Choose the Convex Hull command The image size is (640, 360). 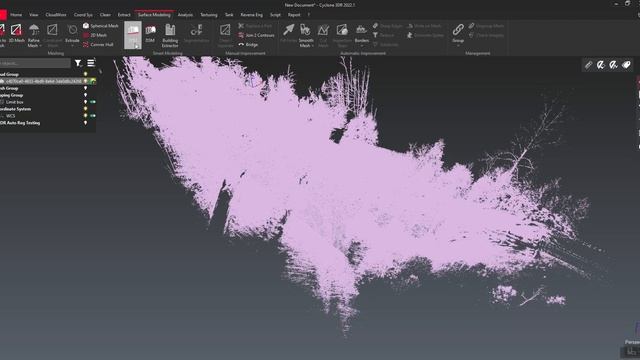(98, 44)
